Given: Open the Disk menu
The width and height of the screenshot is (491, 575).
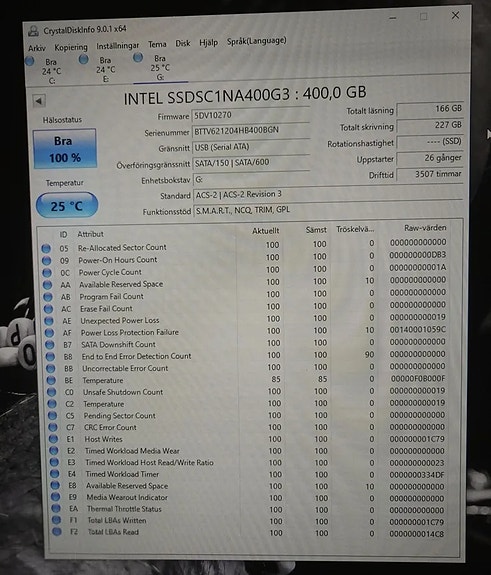Looking at the screenshot, I should [183, 43].
